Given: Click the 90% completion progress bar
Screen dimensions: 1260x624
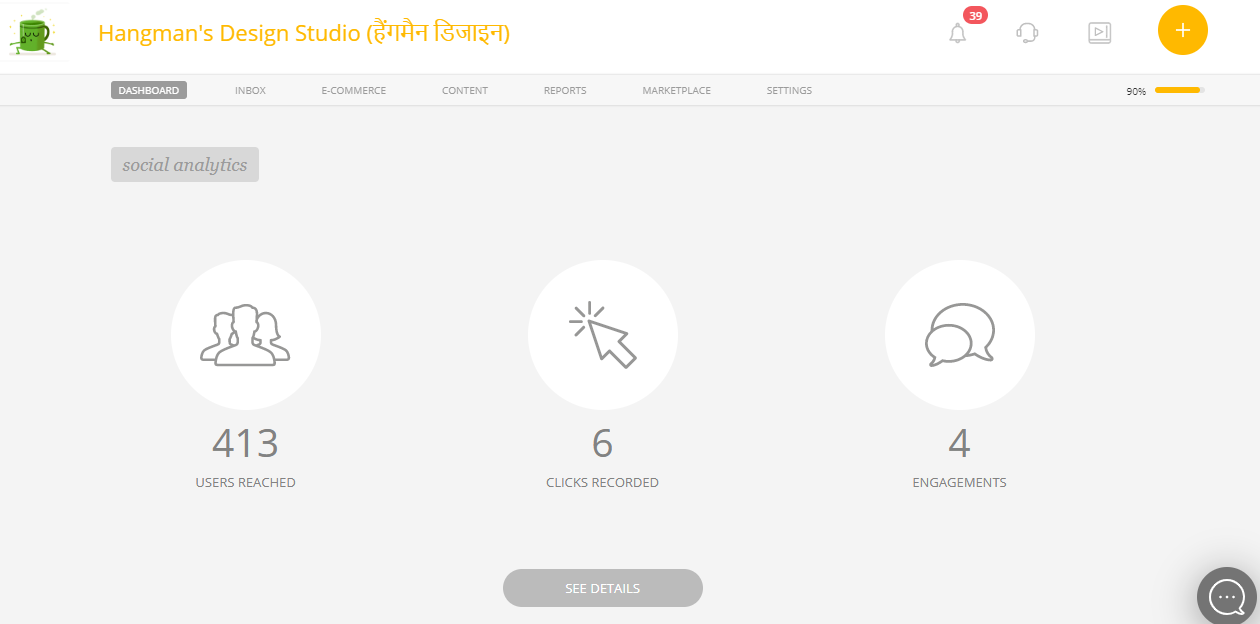Looking at the screenshot, I should pyautogui.click(x=1180, y=90).
